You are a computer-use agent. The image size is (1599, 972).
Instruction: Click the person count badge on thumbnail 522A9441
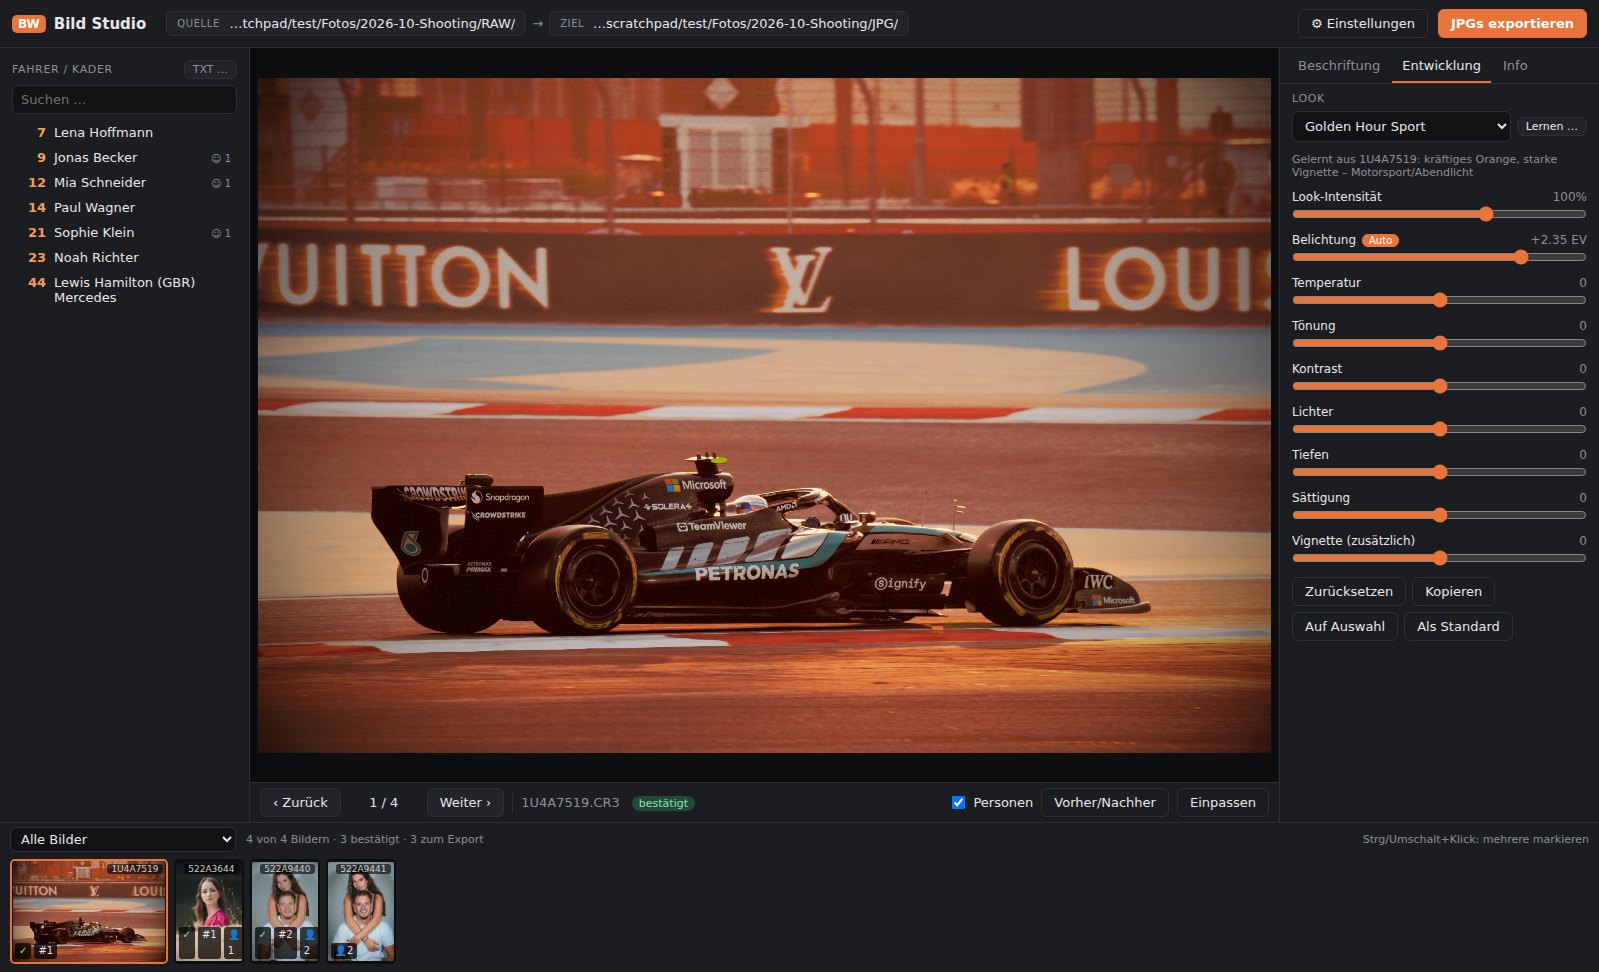(x=343, y=951)
